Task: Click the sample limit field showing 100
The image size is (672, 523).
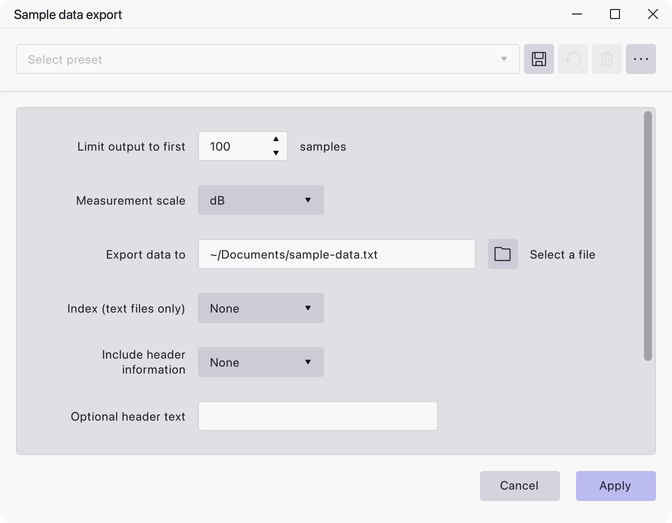Action: point(243,146)
